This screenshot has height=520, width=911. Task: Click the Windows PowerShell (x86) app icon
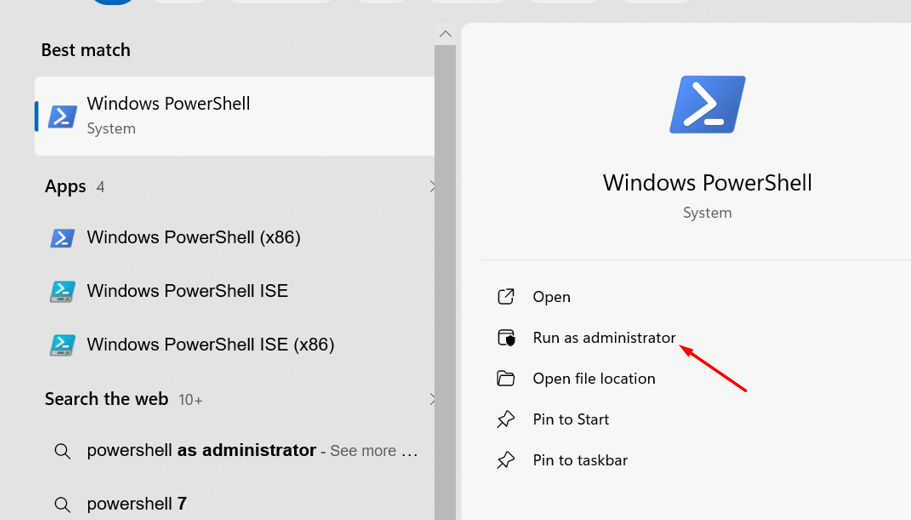pyautogui.click(x=62, y=238)
